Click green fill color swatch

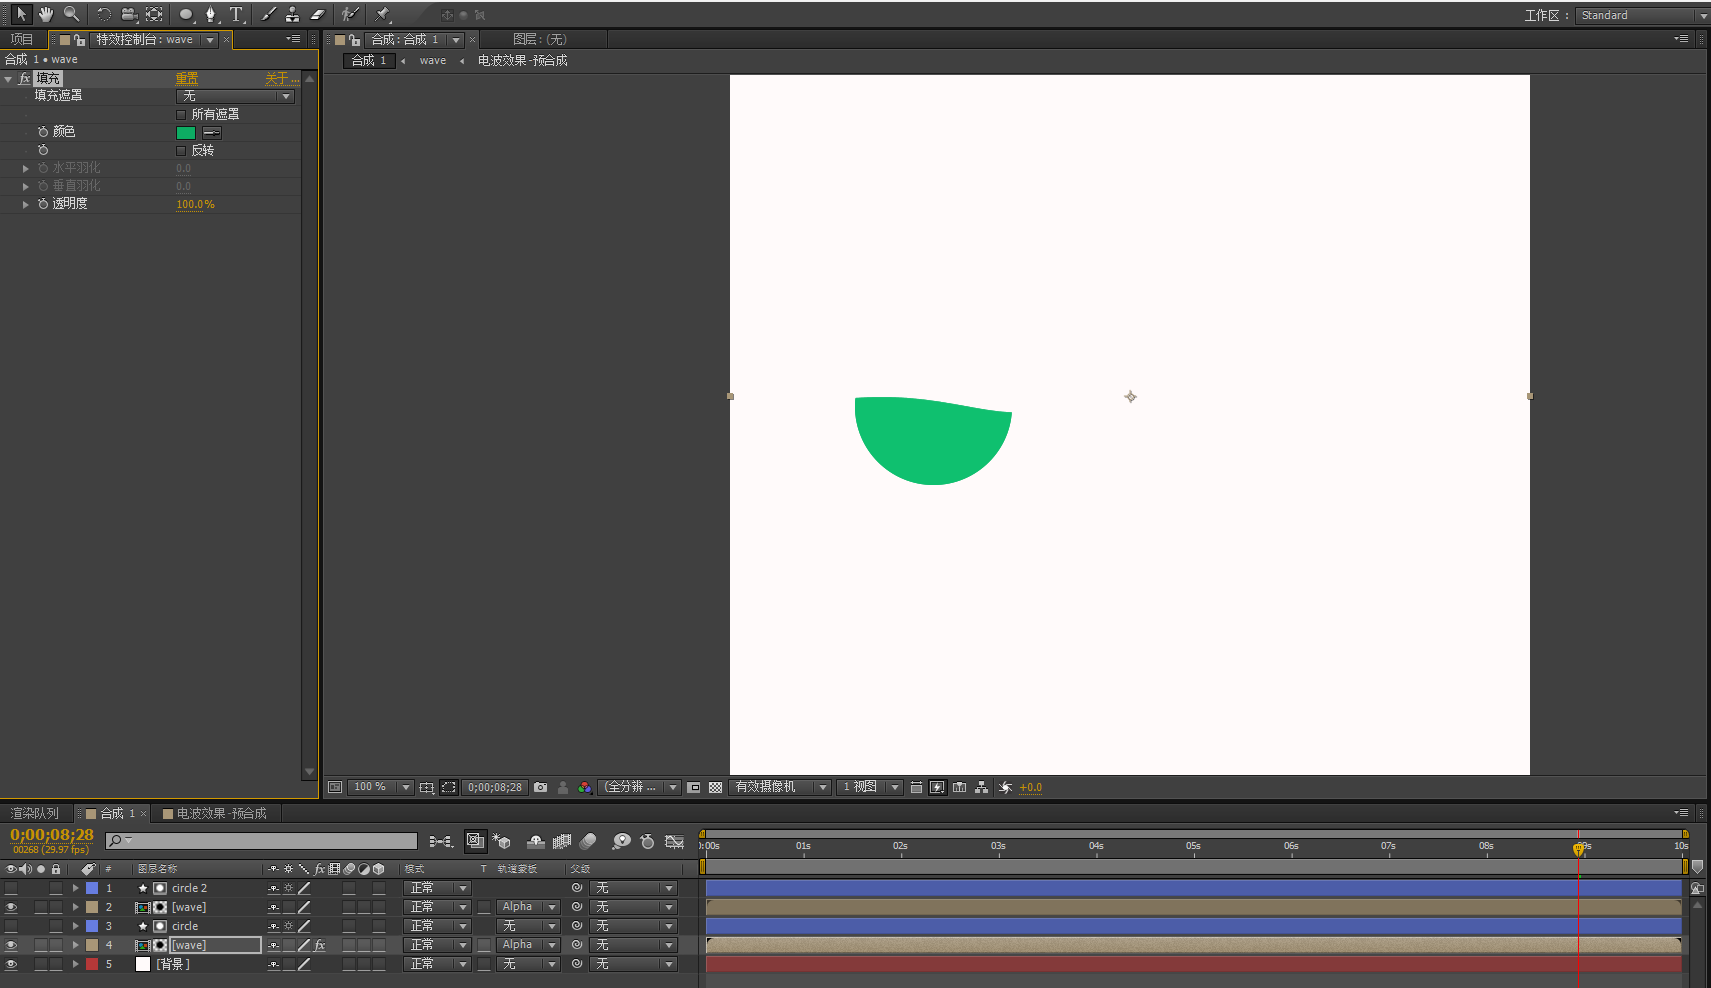[186, 132]
